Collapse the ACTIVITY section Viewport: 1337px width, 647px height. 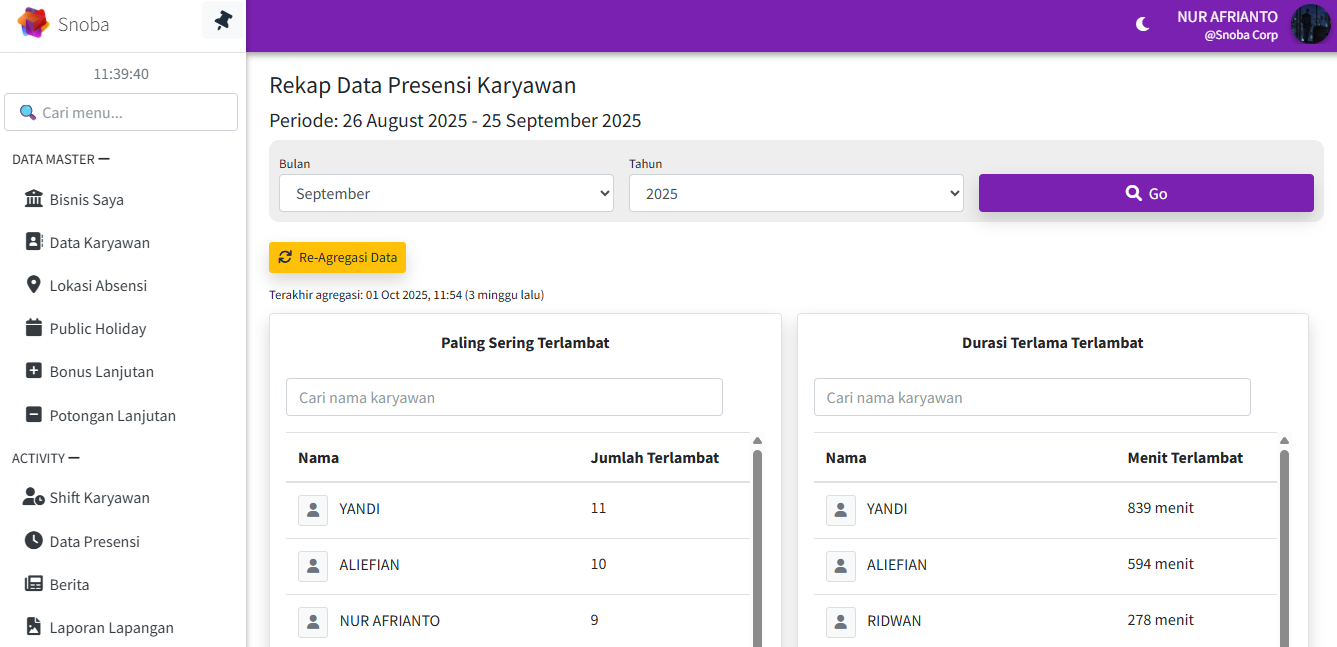pos(73,458)
